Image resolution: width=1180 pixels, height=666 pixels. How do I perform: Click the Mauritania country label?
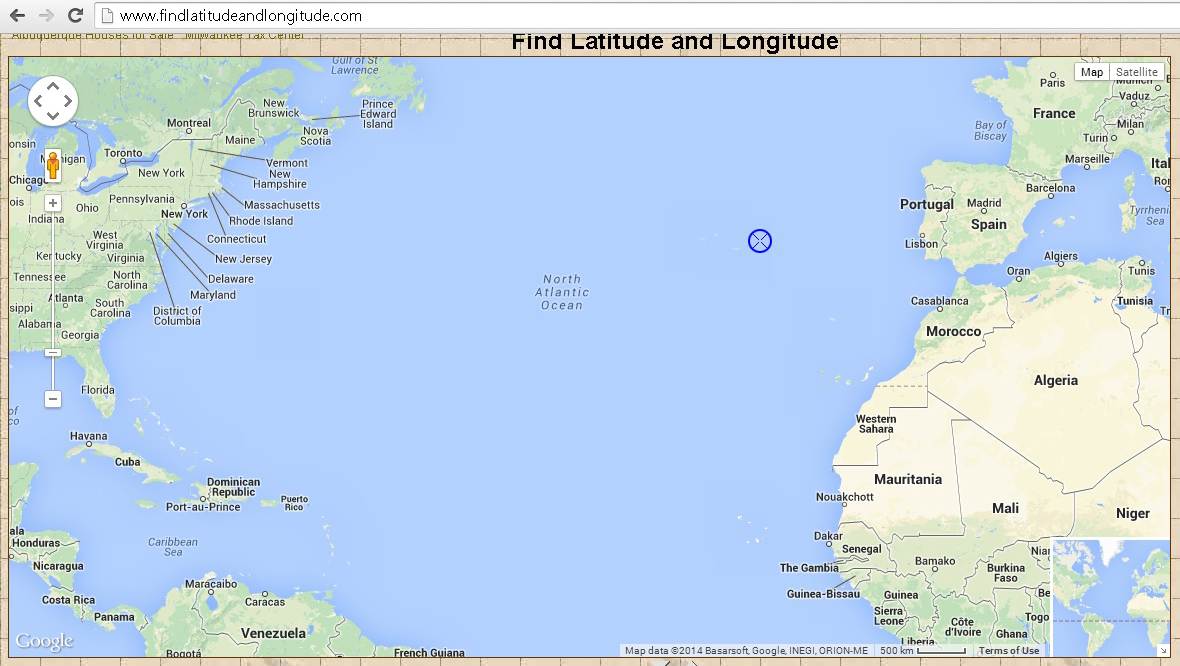pyautogui.click(x=908, y=479)
